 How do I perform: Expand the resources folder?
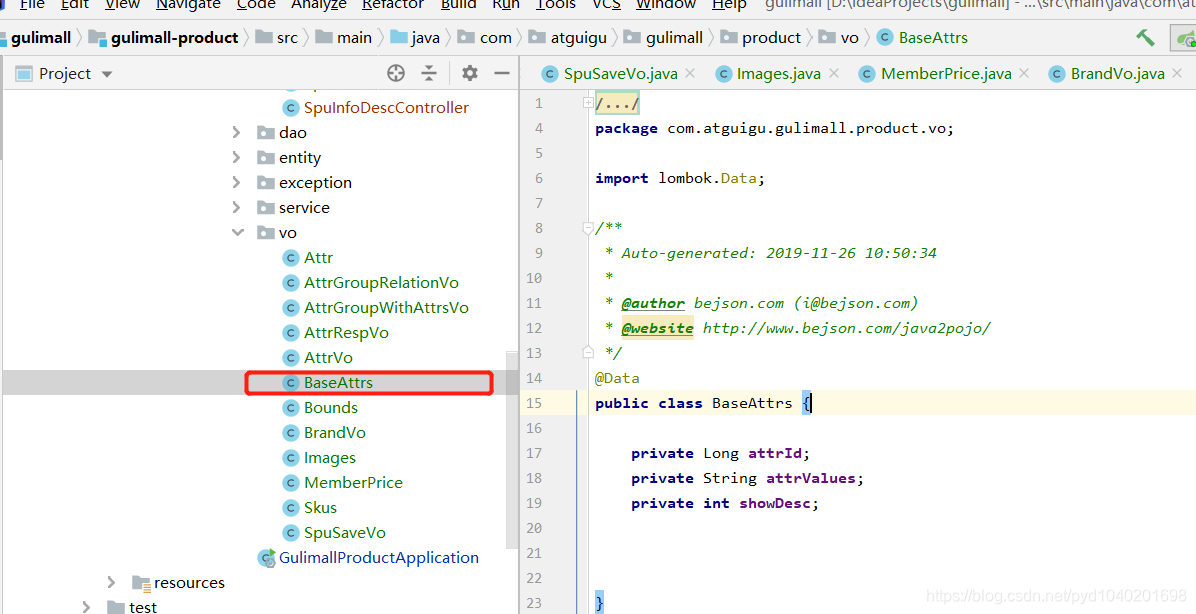click(x=111, y=583)
